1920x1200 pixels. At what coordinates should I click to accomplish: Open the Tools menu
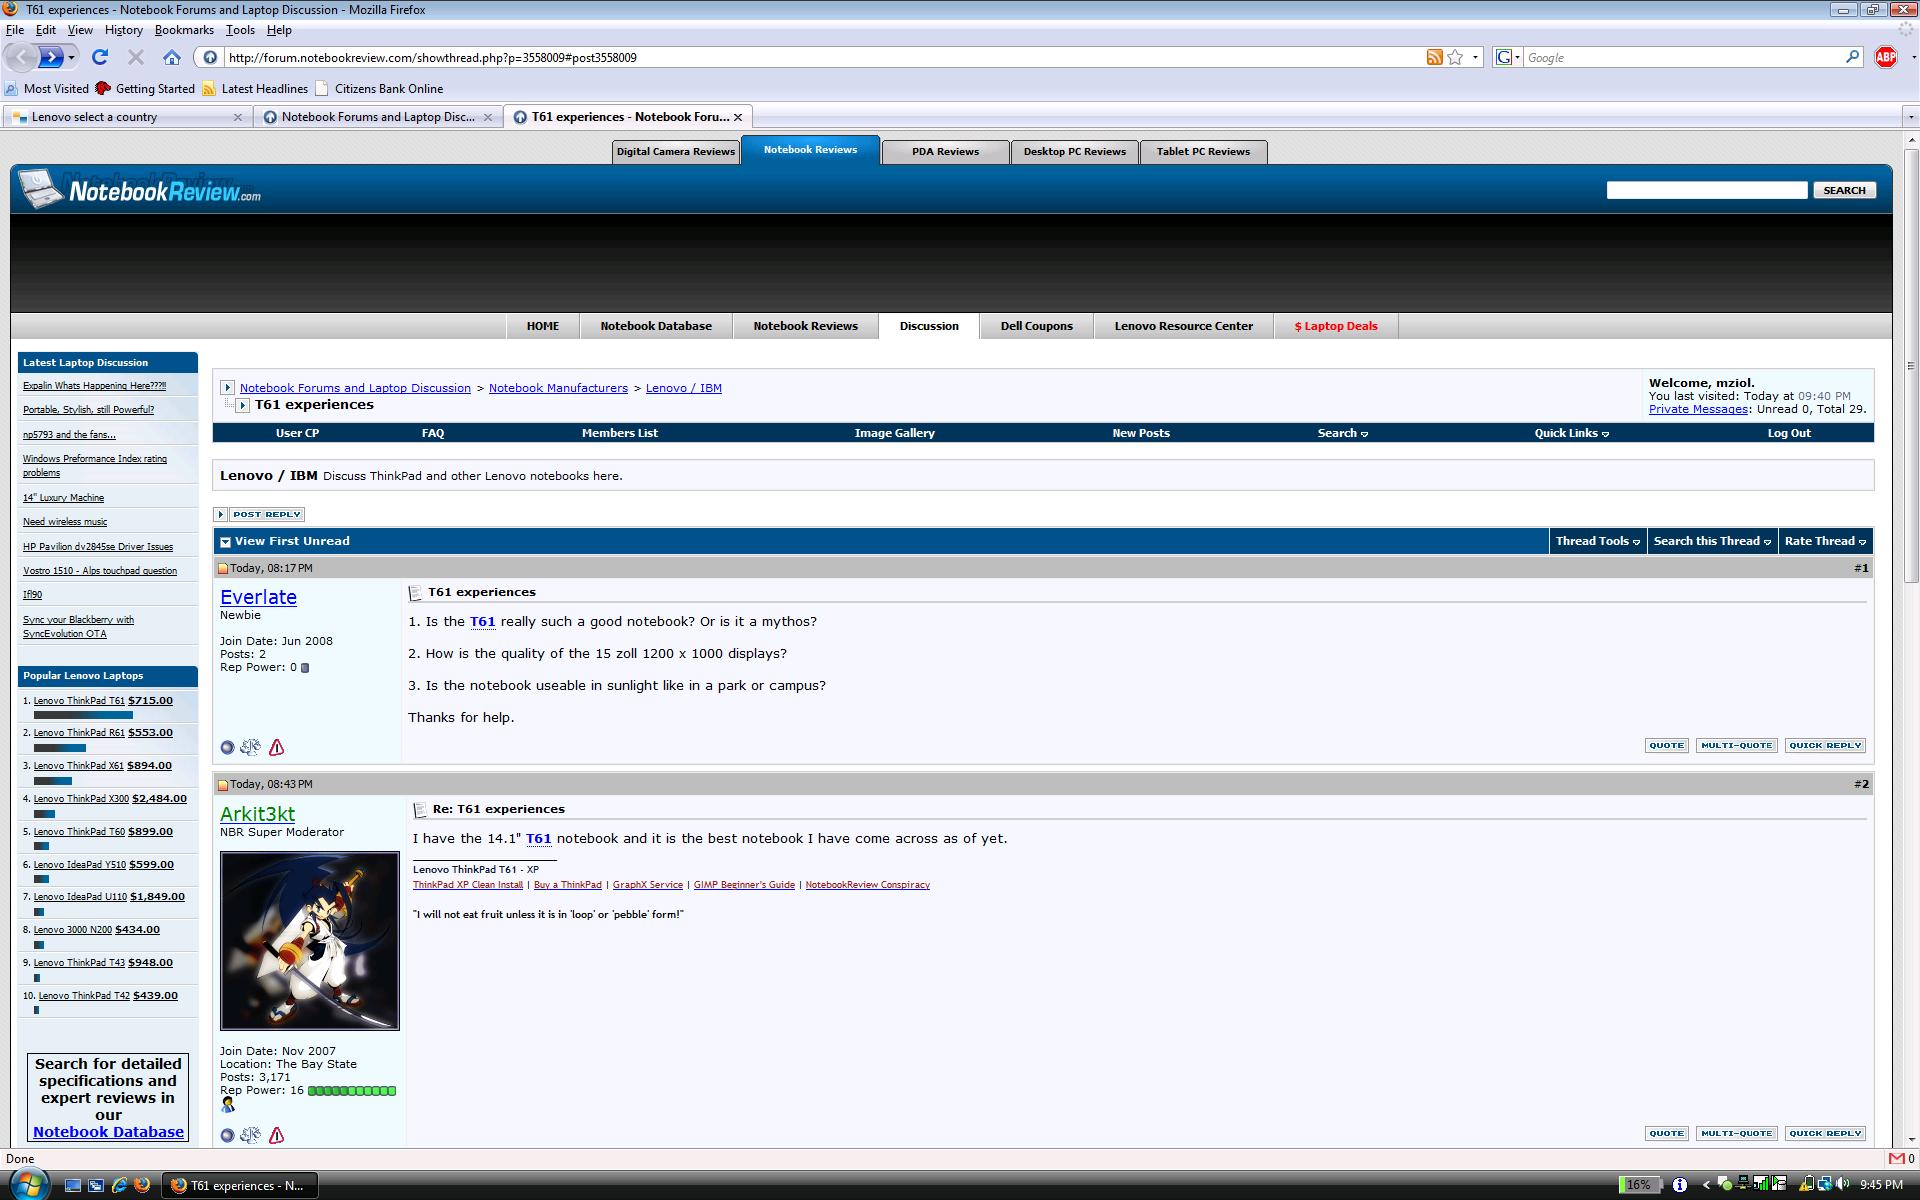tap(240, 30)
